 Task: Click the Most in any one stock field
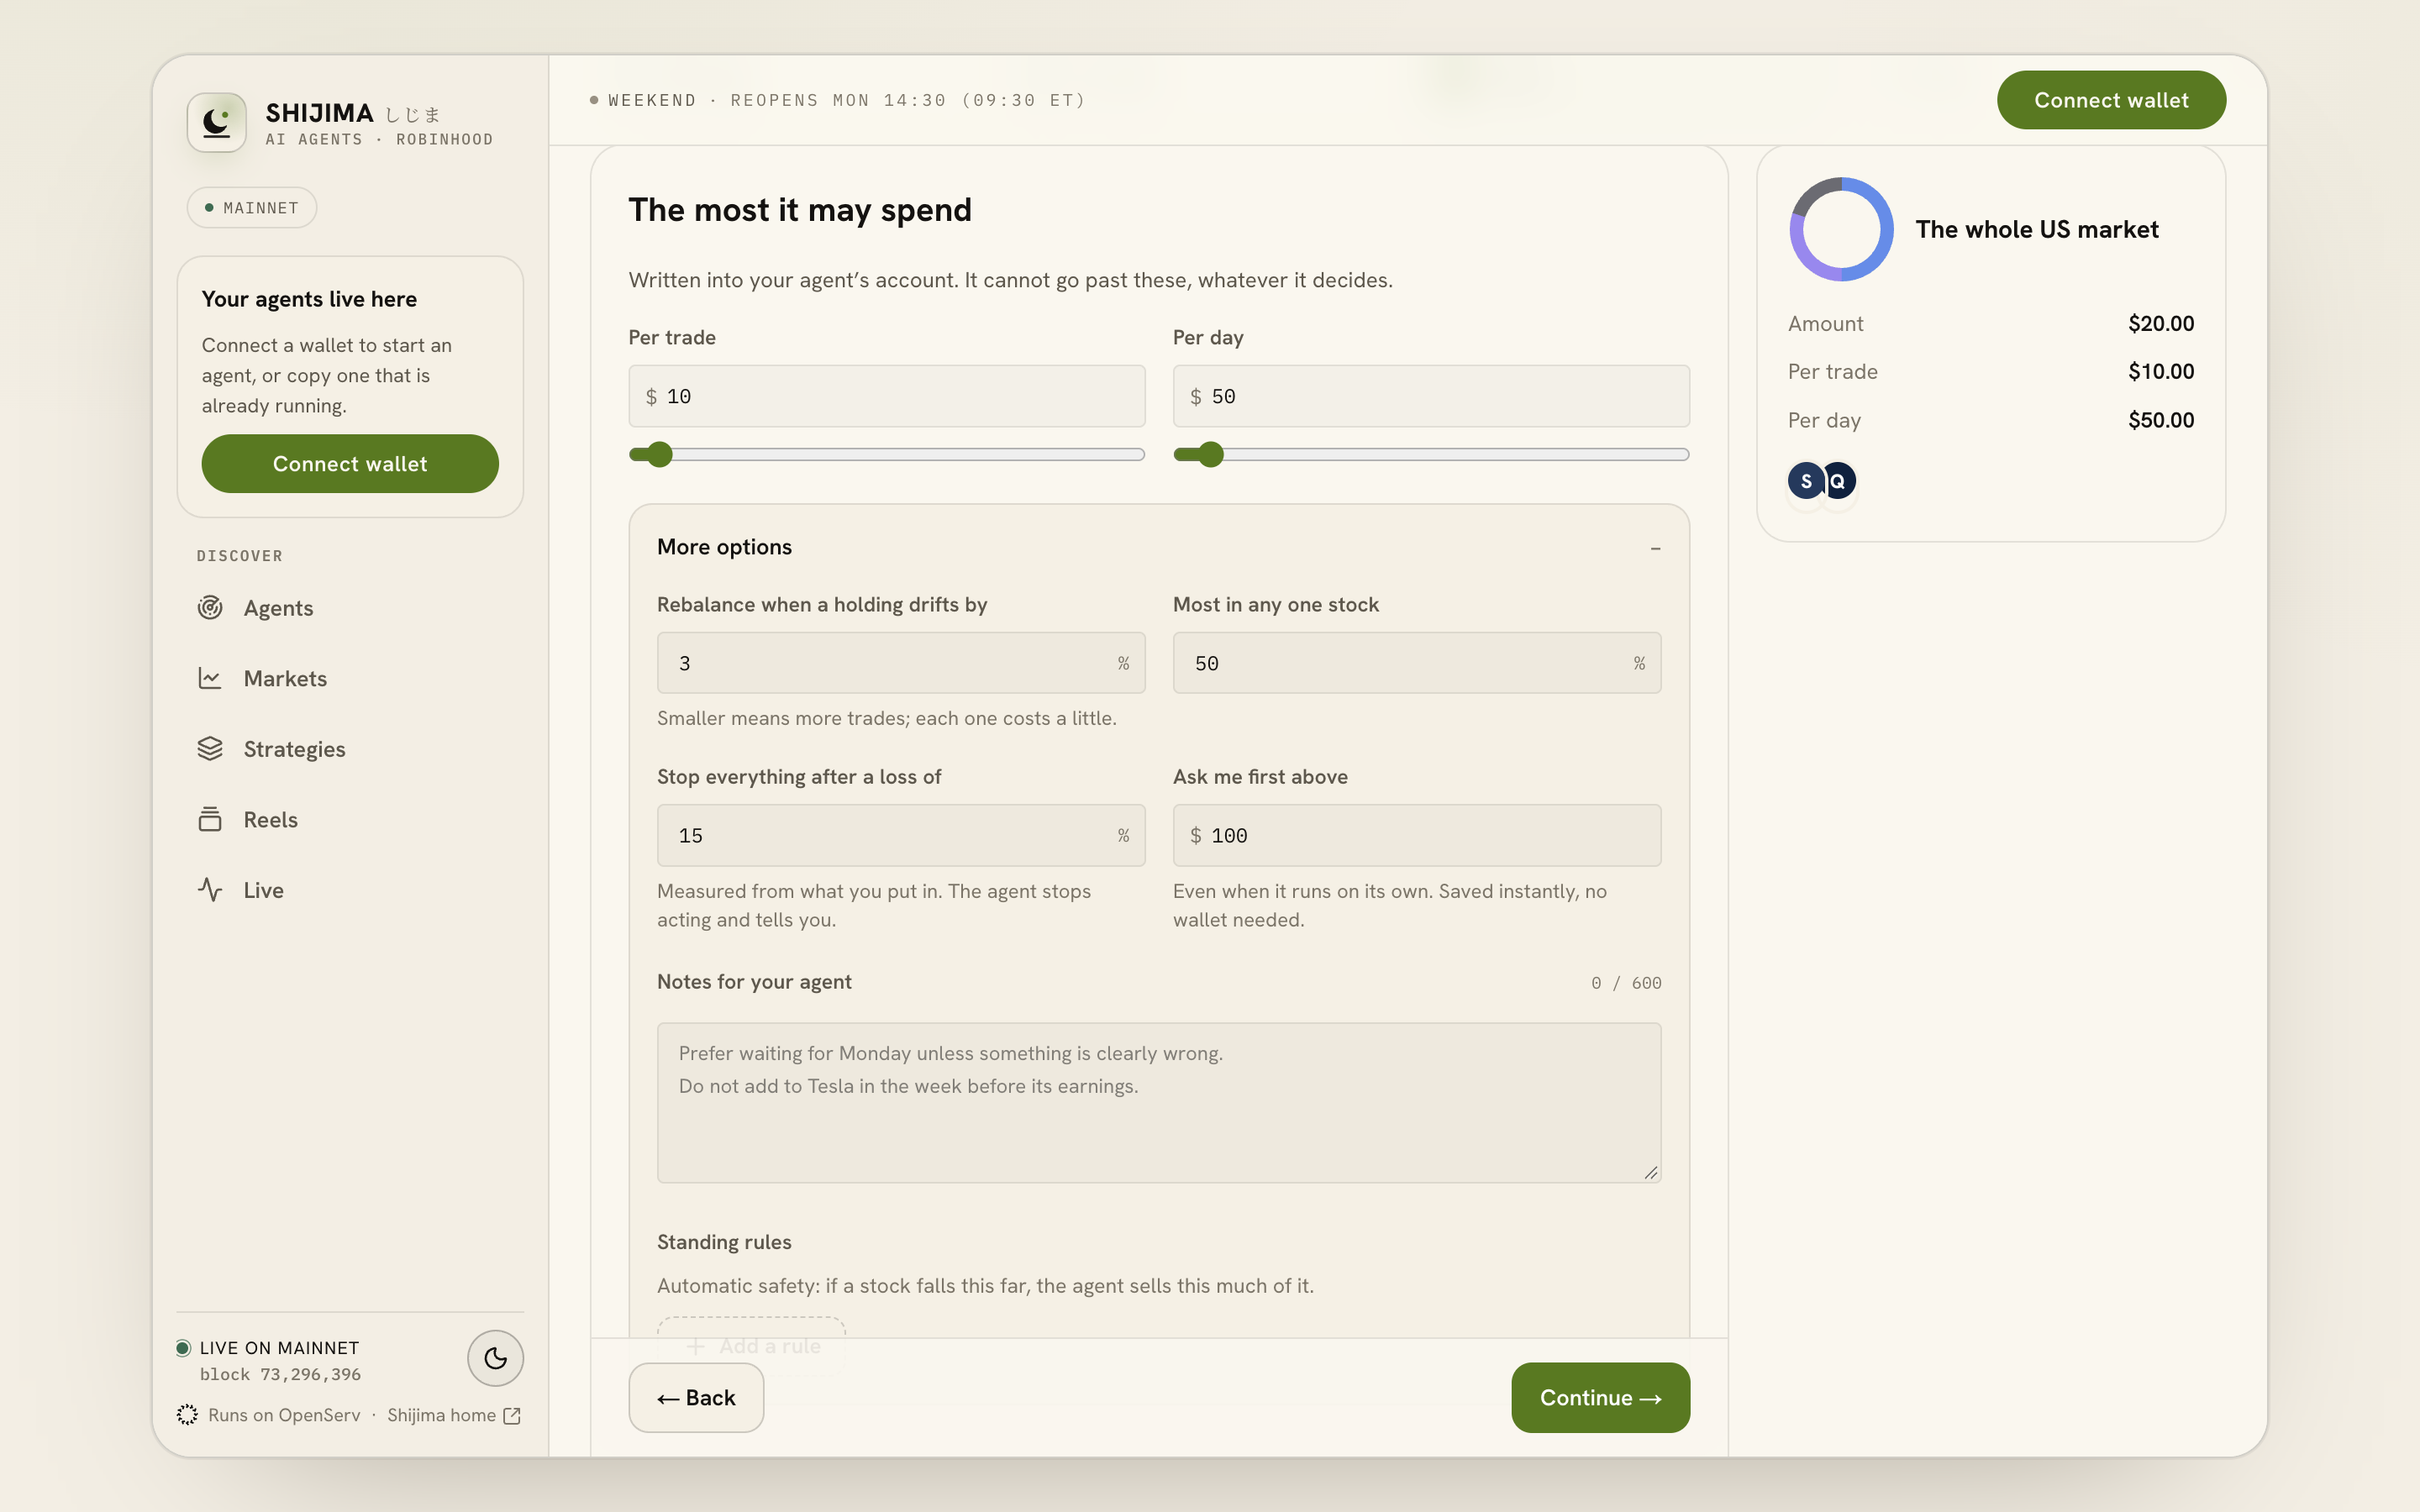tap(1417, 663)
